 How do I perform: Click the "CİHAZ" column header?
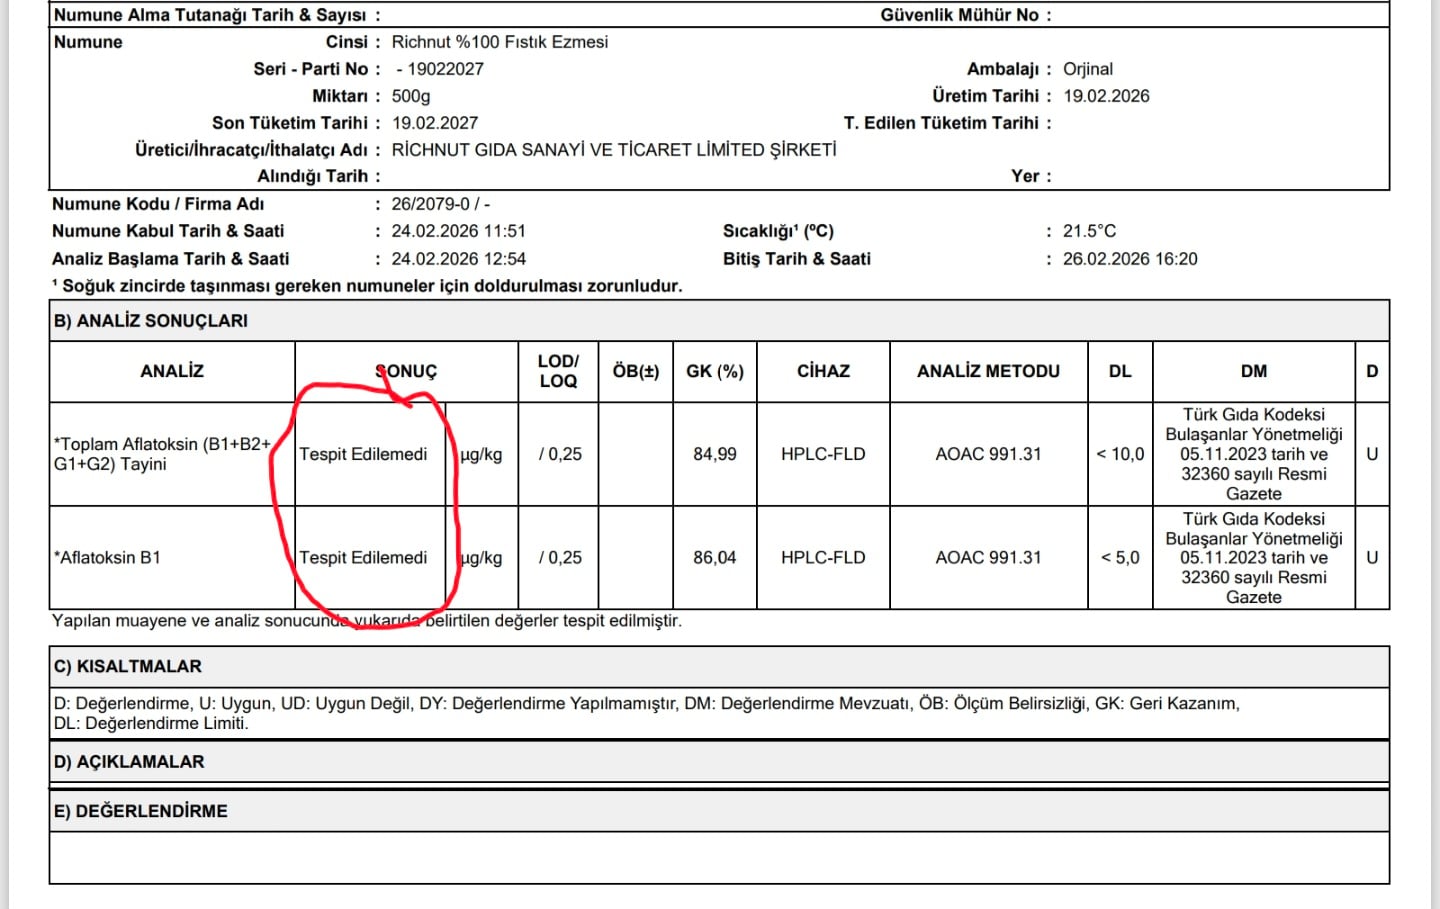tap(823, 371)
